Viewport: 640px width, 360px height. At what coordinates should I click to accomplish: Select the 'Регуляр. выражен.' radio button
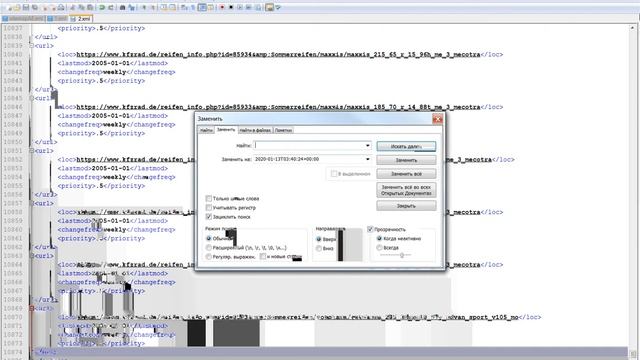click(x=209, y=256)
